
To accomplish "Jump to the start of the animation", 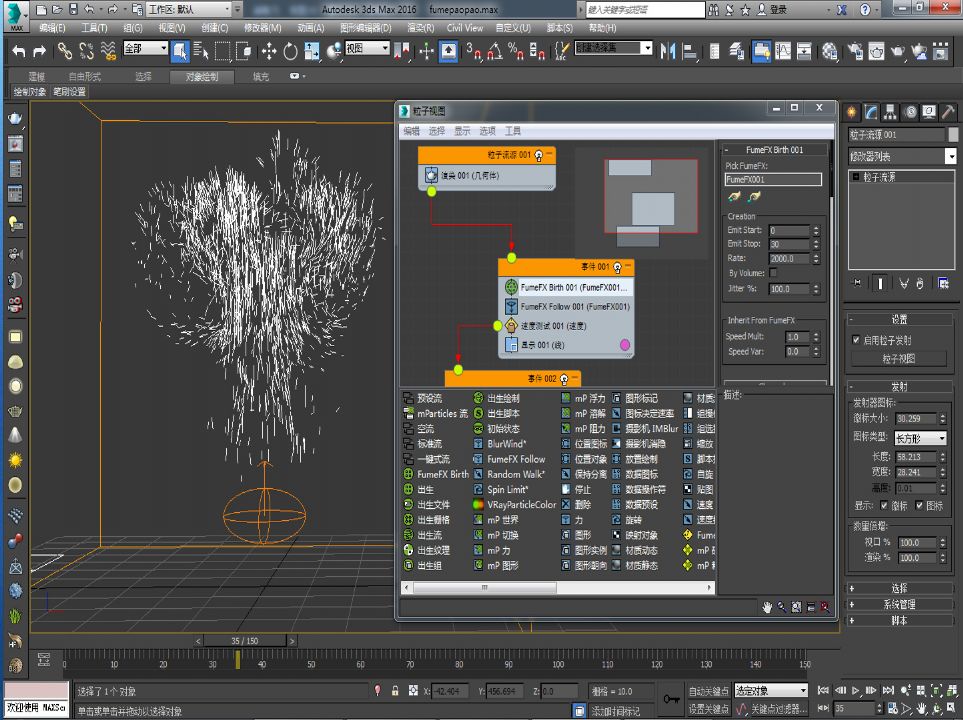I will pos(824,691).
